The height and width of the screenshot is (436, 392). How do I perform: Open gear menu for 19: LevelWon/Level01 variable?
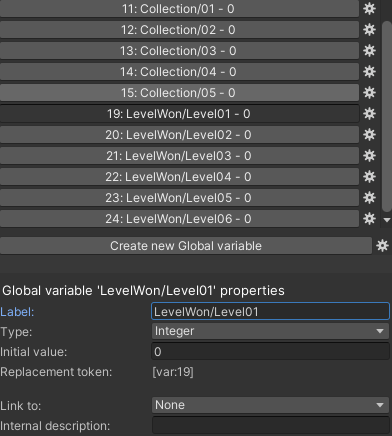point(369,114)
